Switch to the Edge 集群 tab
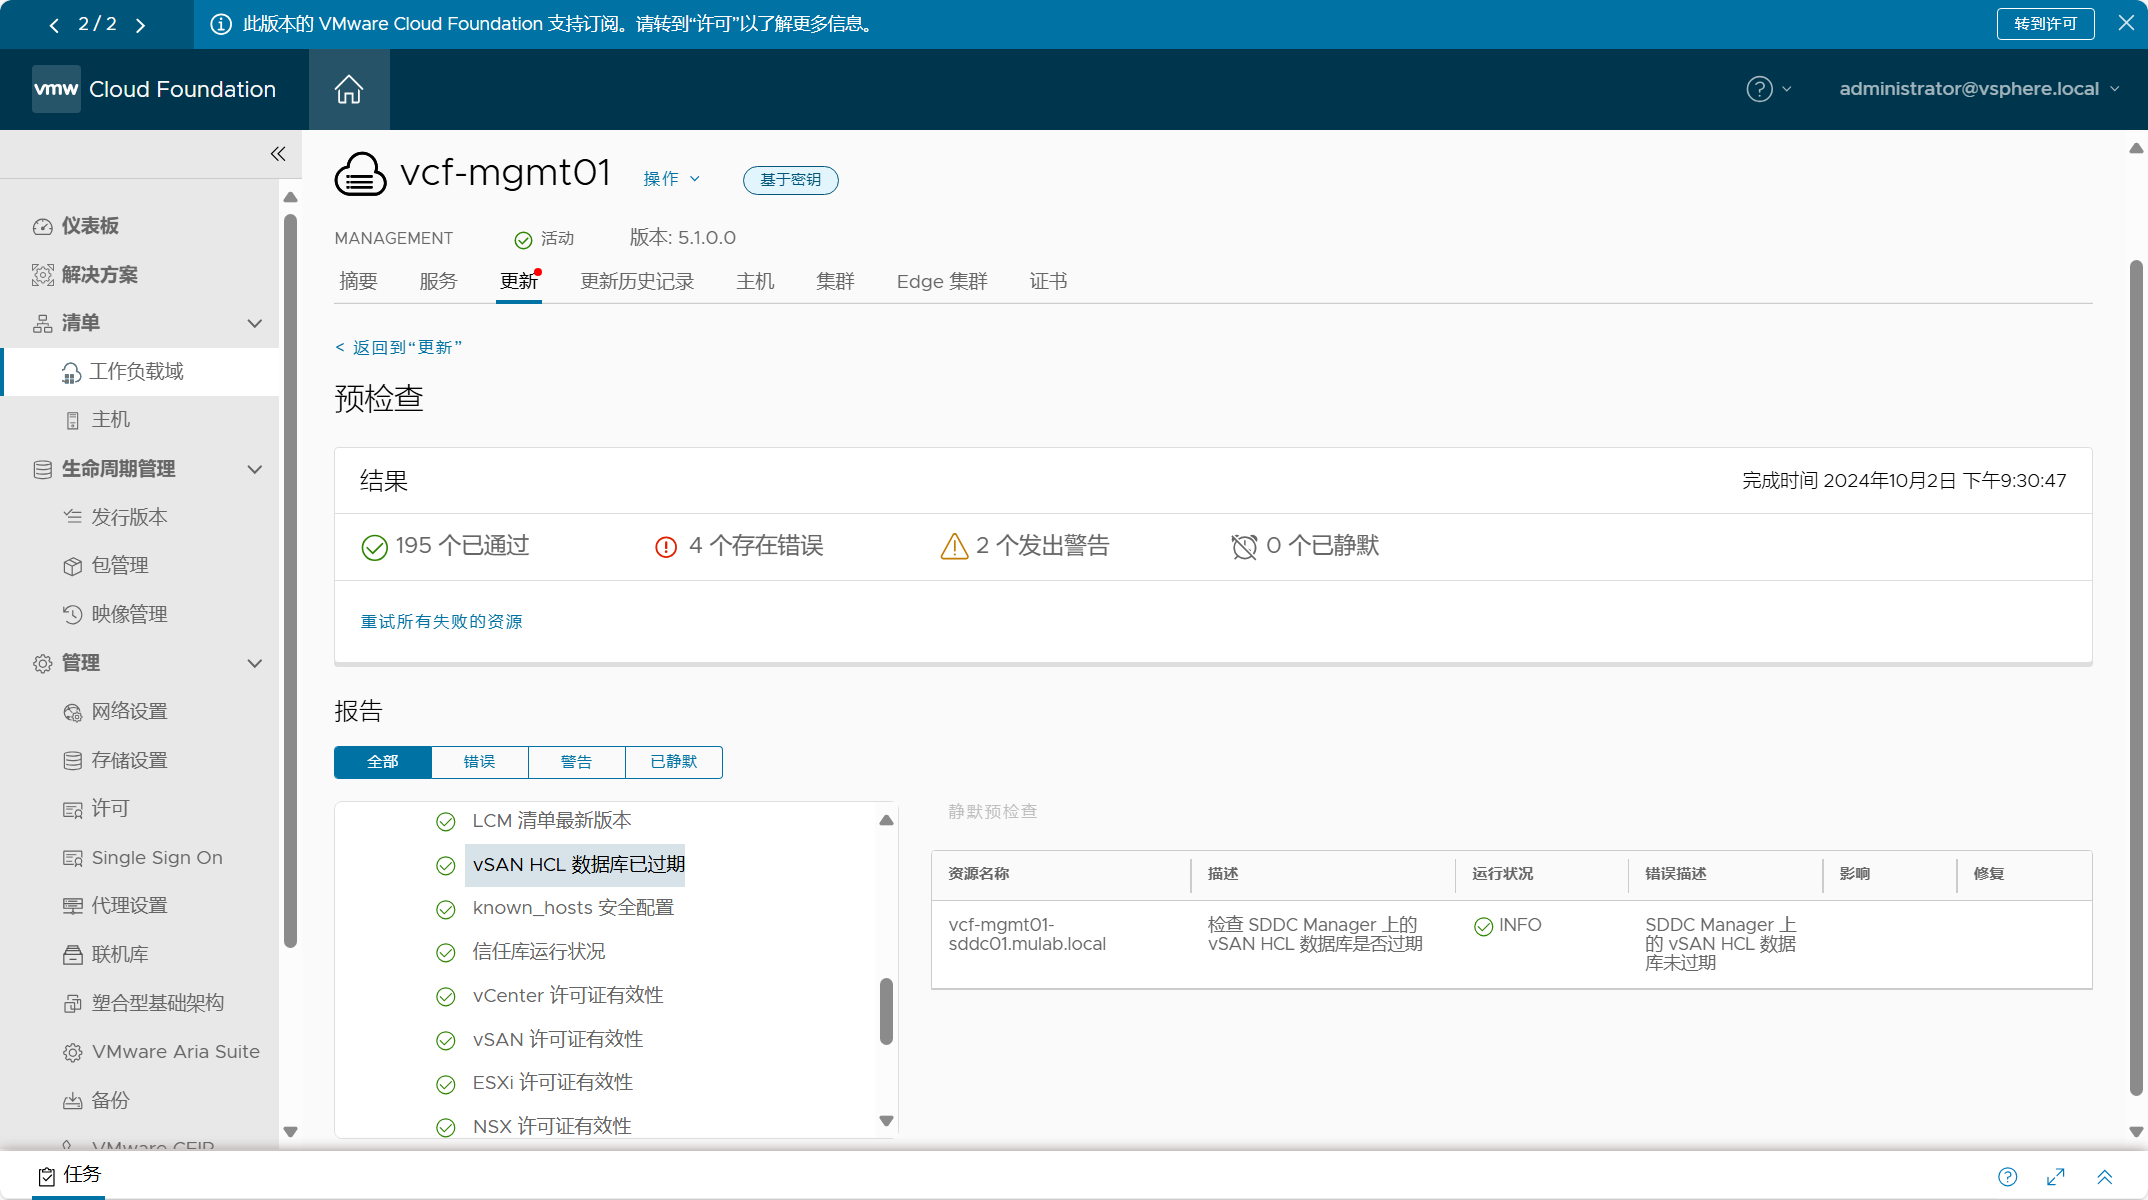2148x1200 pixels. point(942,282)
